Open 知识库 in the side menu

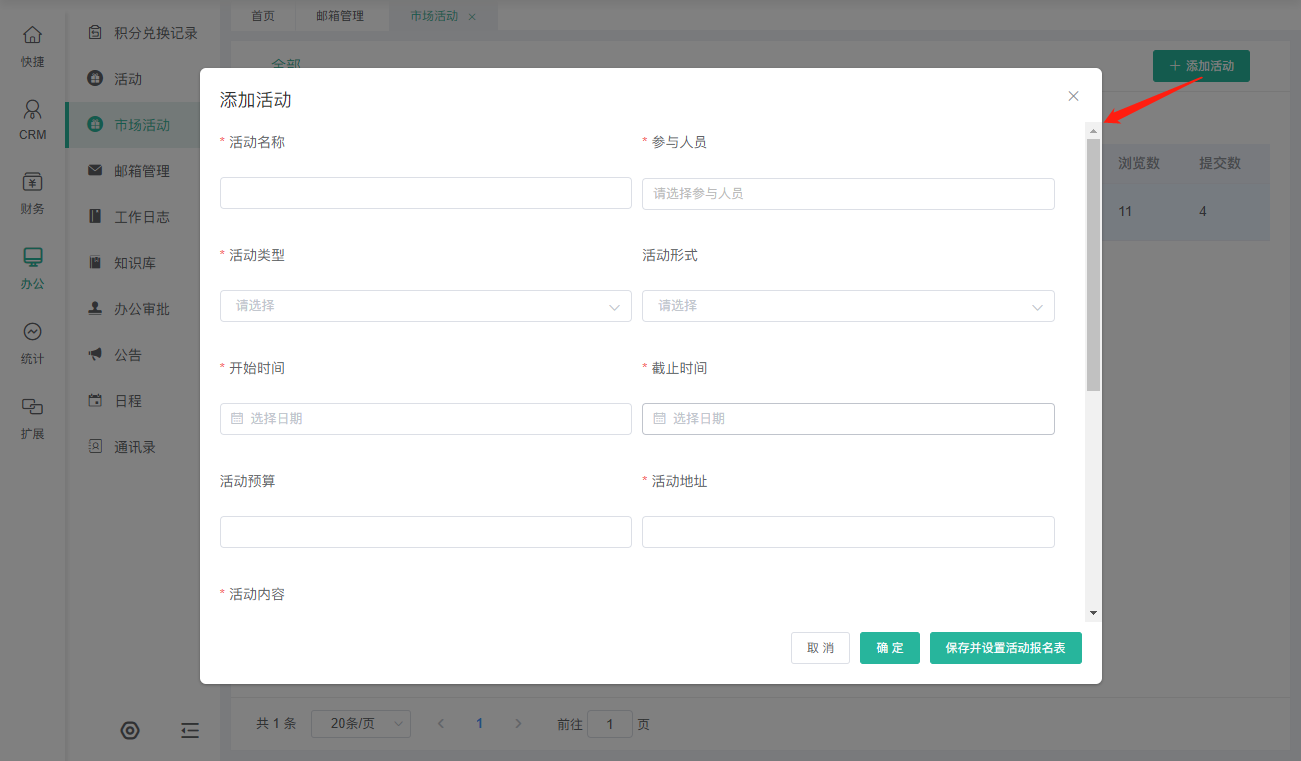135,263
